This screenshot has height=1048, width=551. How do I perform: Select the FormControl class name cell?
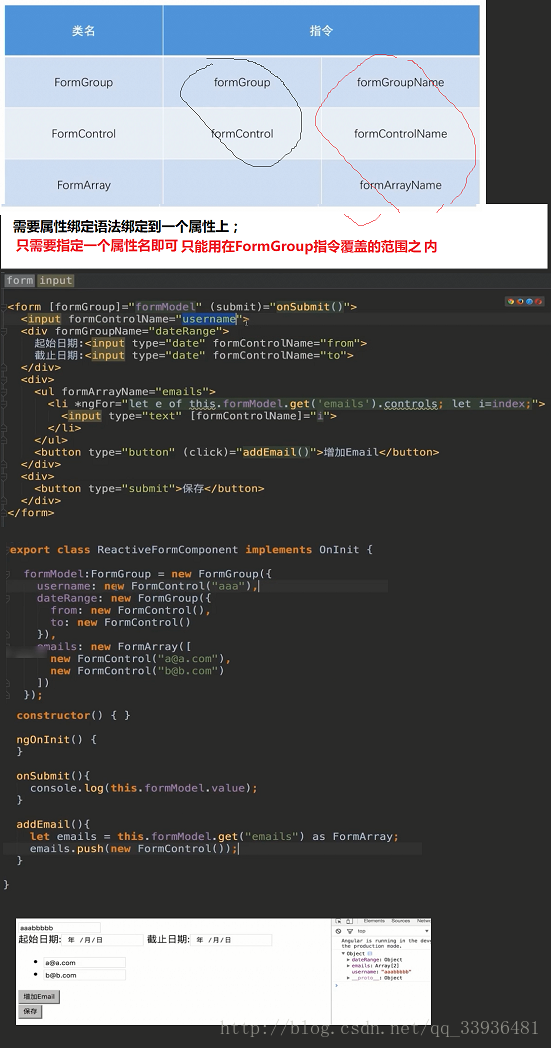tap(84, 134)
